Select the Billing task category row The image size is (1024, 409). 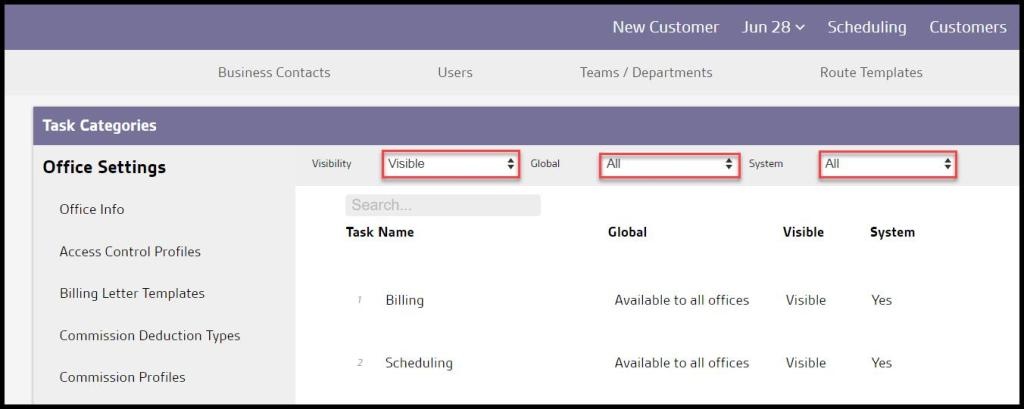pyautogui.click(x=405, y=300)
